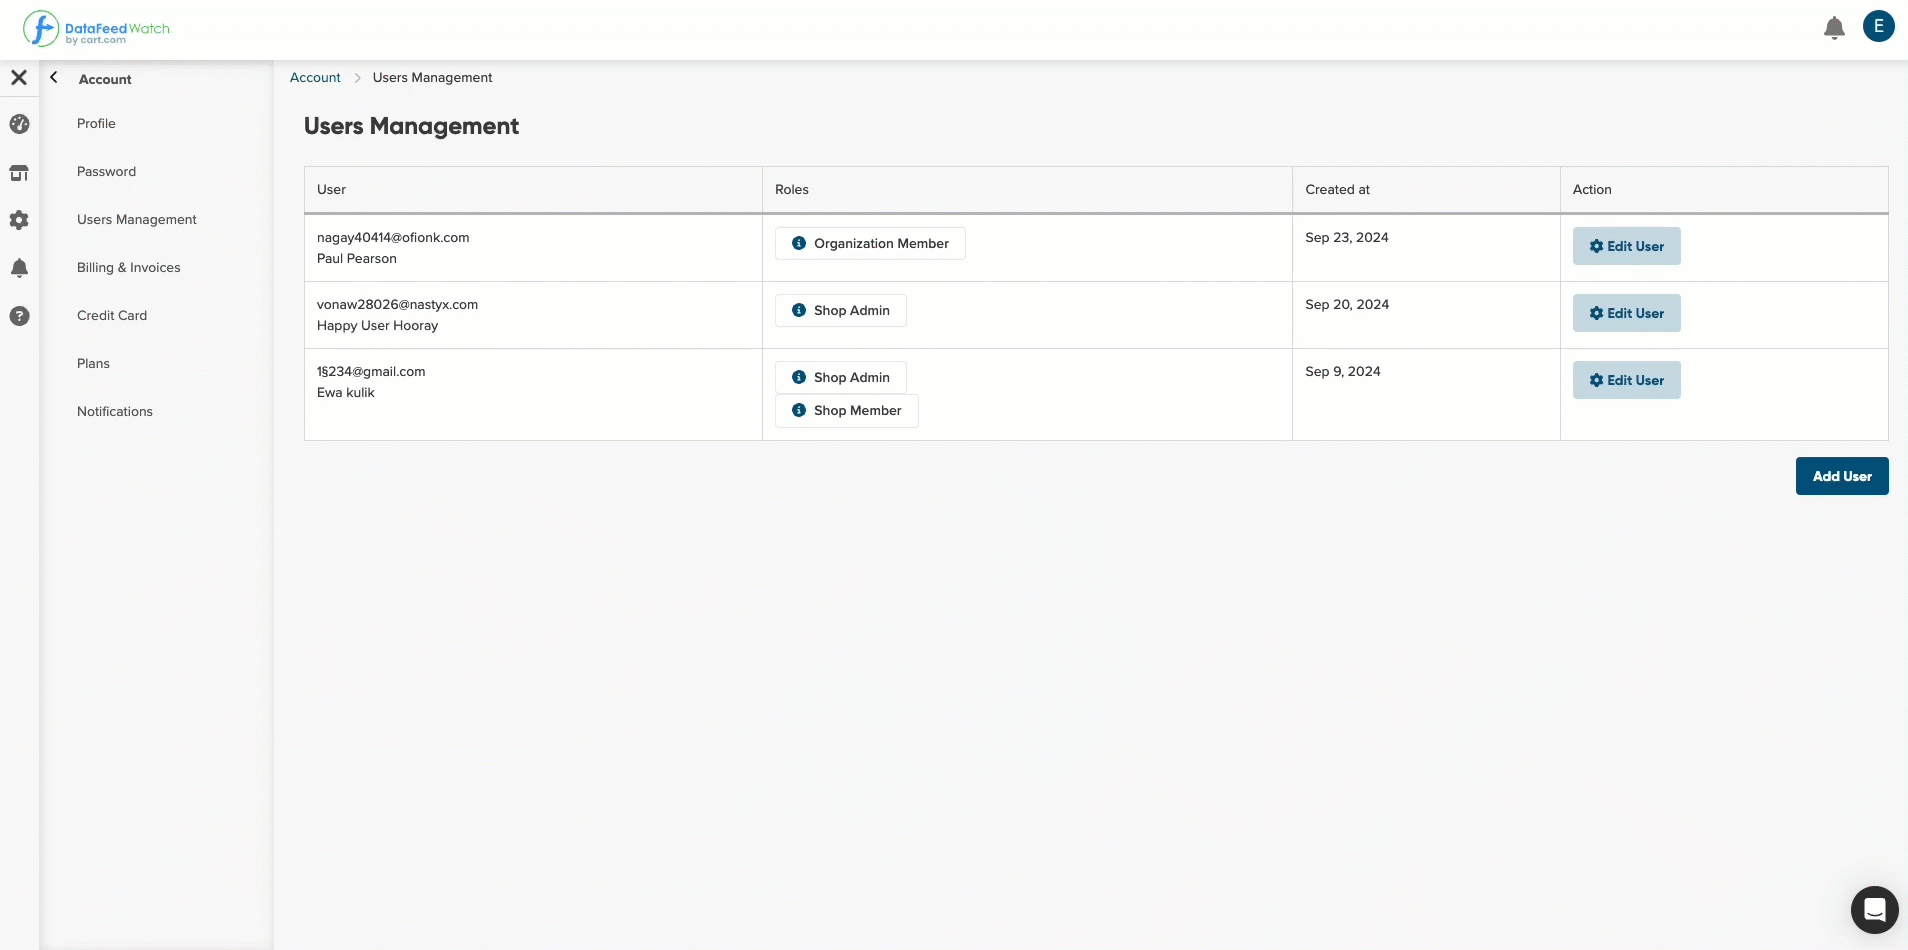
Task: Open the chat support widget
Action: coord(1875,910)
